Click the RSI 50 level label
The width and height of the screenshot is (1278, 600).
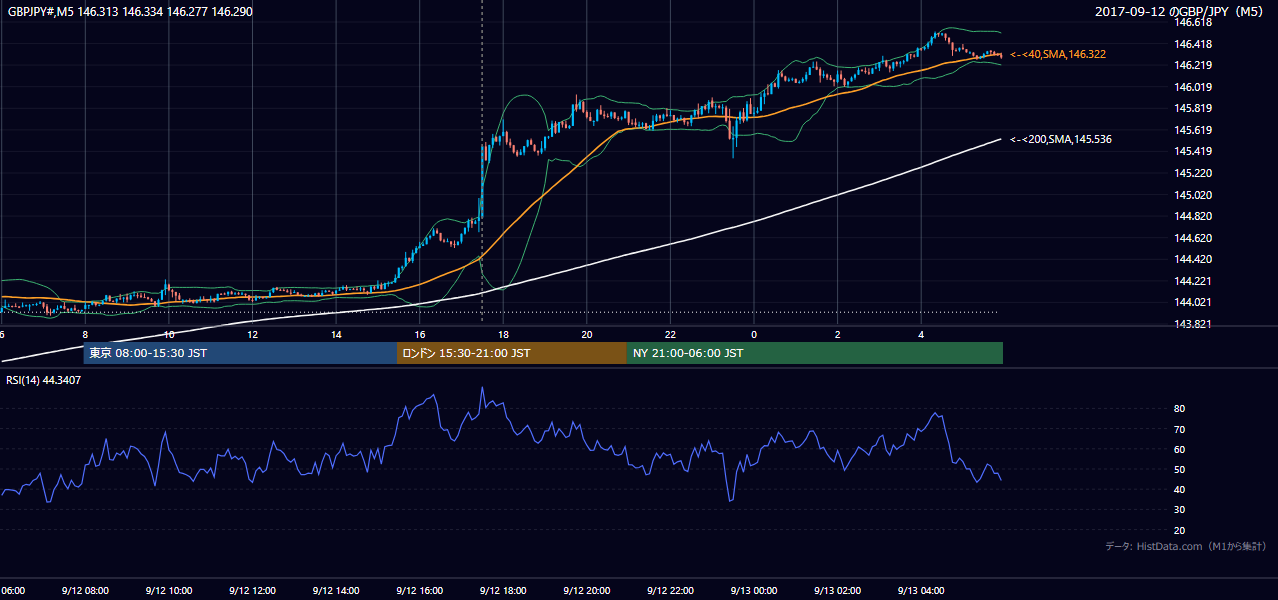[x=1180, y=469]
